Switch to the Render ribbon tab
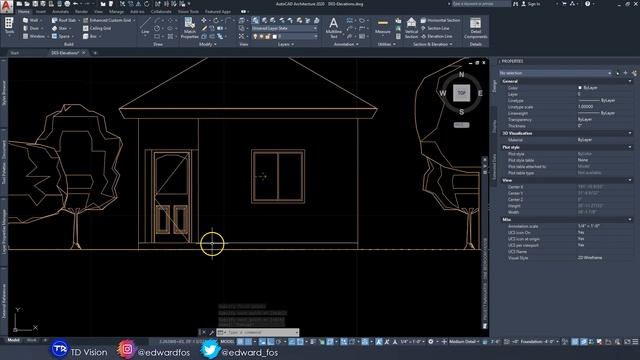 tap(81, 12)
